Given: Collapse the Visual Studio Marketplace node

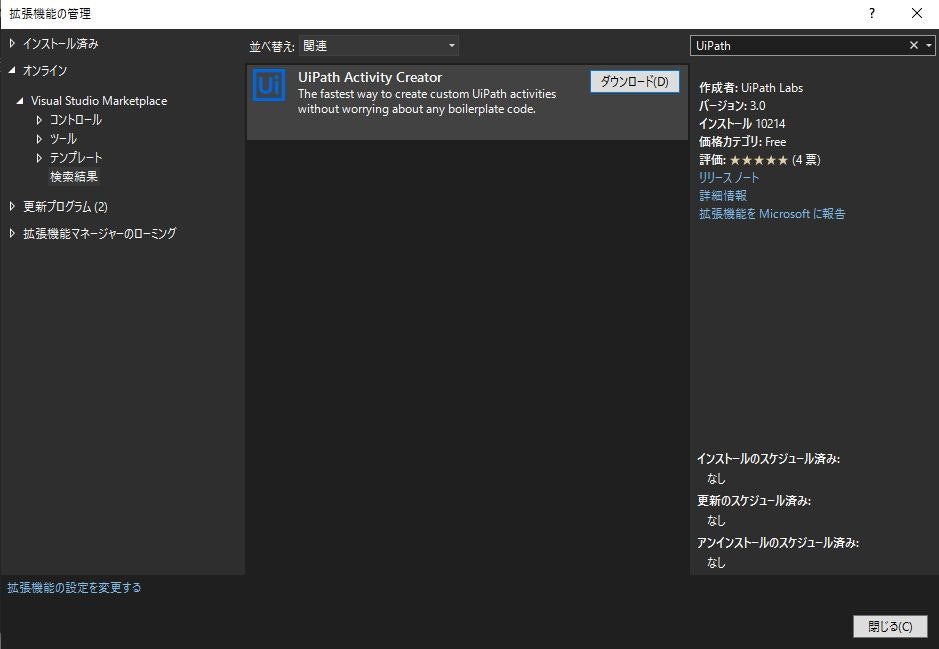Looking at the screenshot, I should 20,101.
